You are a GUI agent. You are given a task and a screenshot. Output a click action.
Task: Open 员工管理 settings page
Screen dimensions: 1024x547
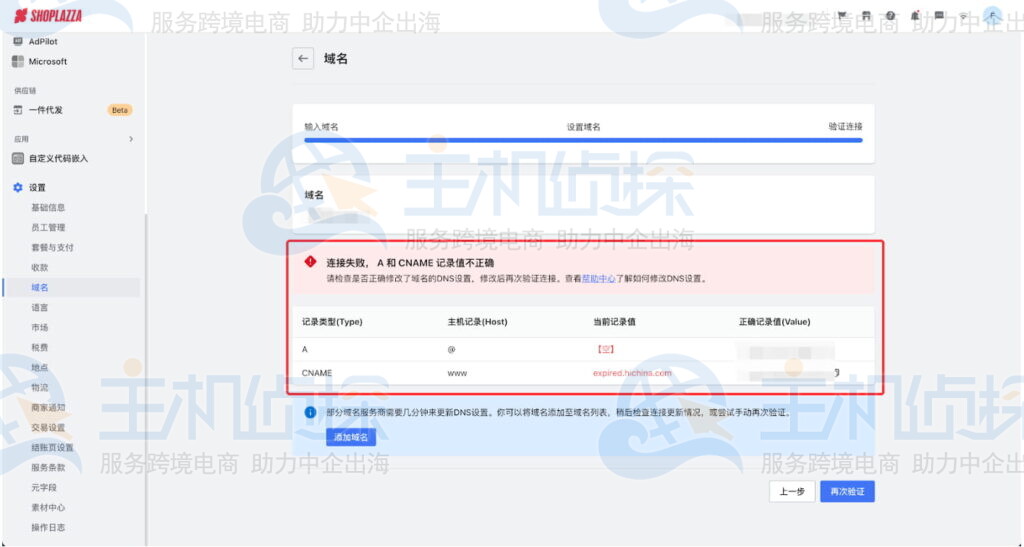click(x=48, y=228)
